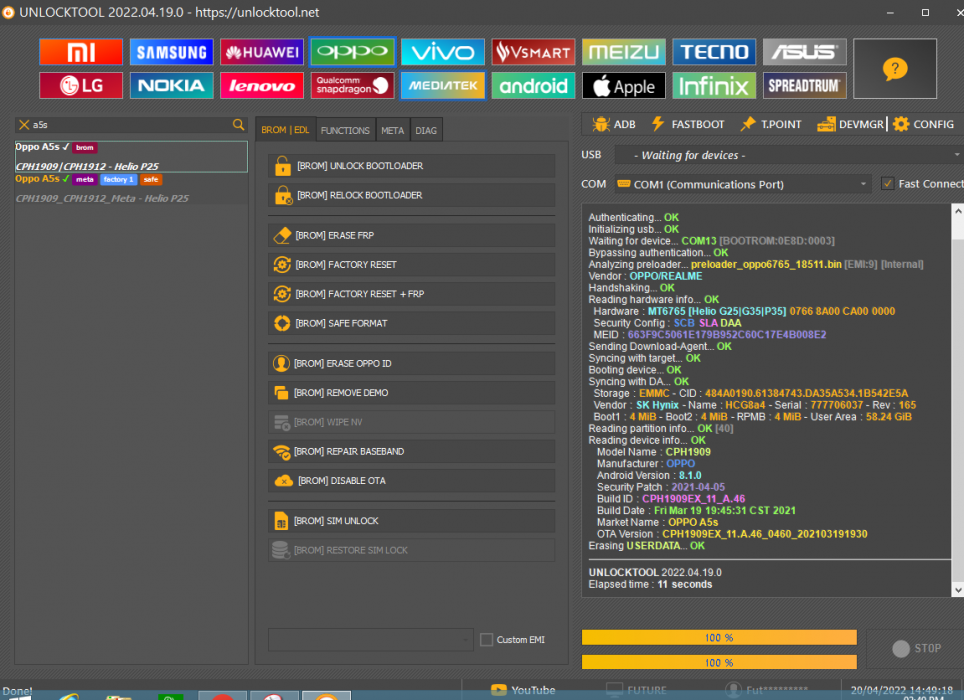Toggle the Fast Connect checkbox
The width and height of the screenshot is (964, 700).
(x=887, y=183)
